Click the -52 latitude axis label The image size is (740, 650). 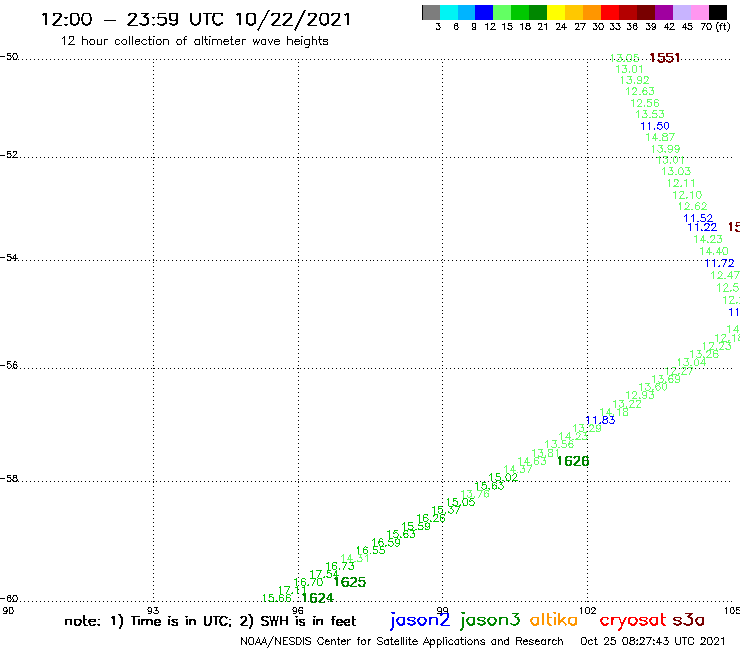(x=9, y=155)
